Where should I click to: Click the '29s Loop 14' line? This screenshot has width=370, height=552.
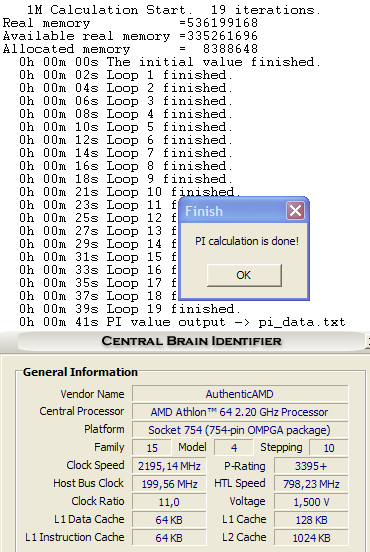(98, 244)
